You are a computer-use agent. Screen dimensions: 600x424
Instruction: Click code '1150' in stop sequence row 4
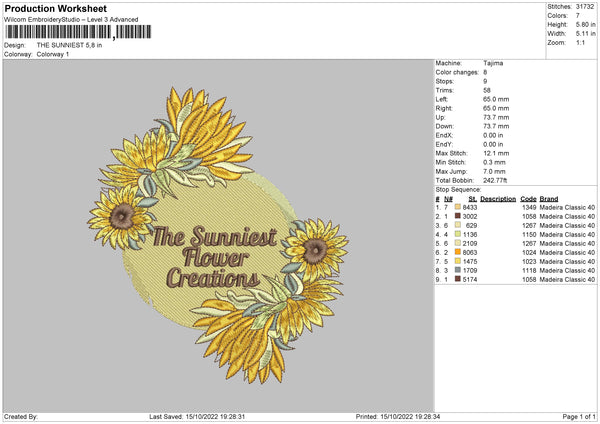(x=529, y=235)
